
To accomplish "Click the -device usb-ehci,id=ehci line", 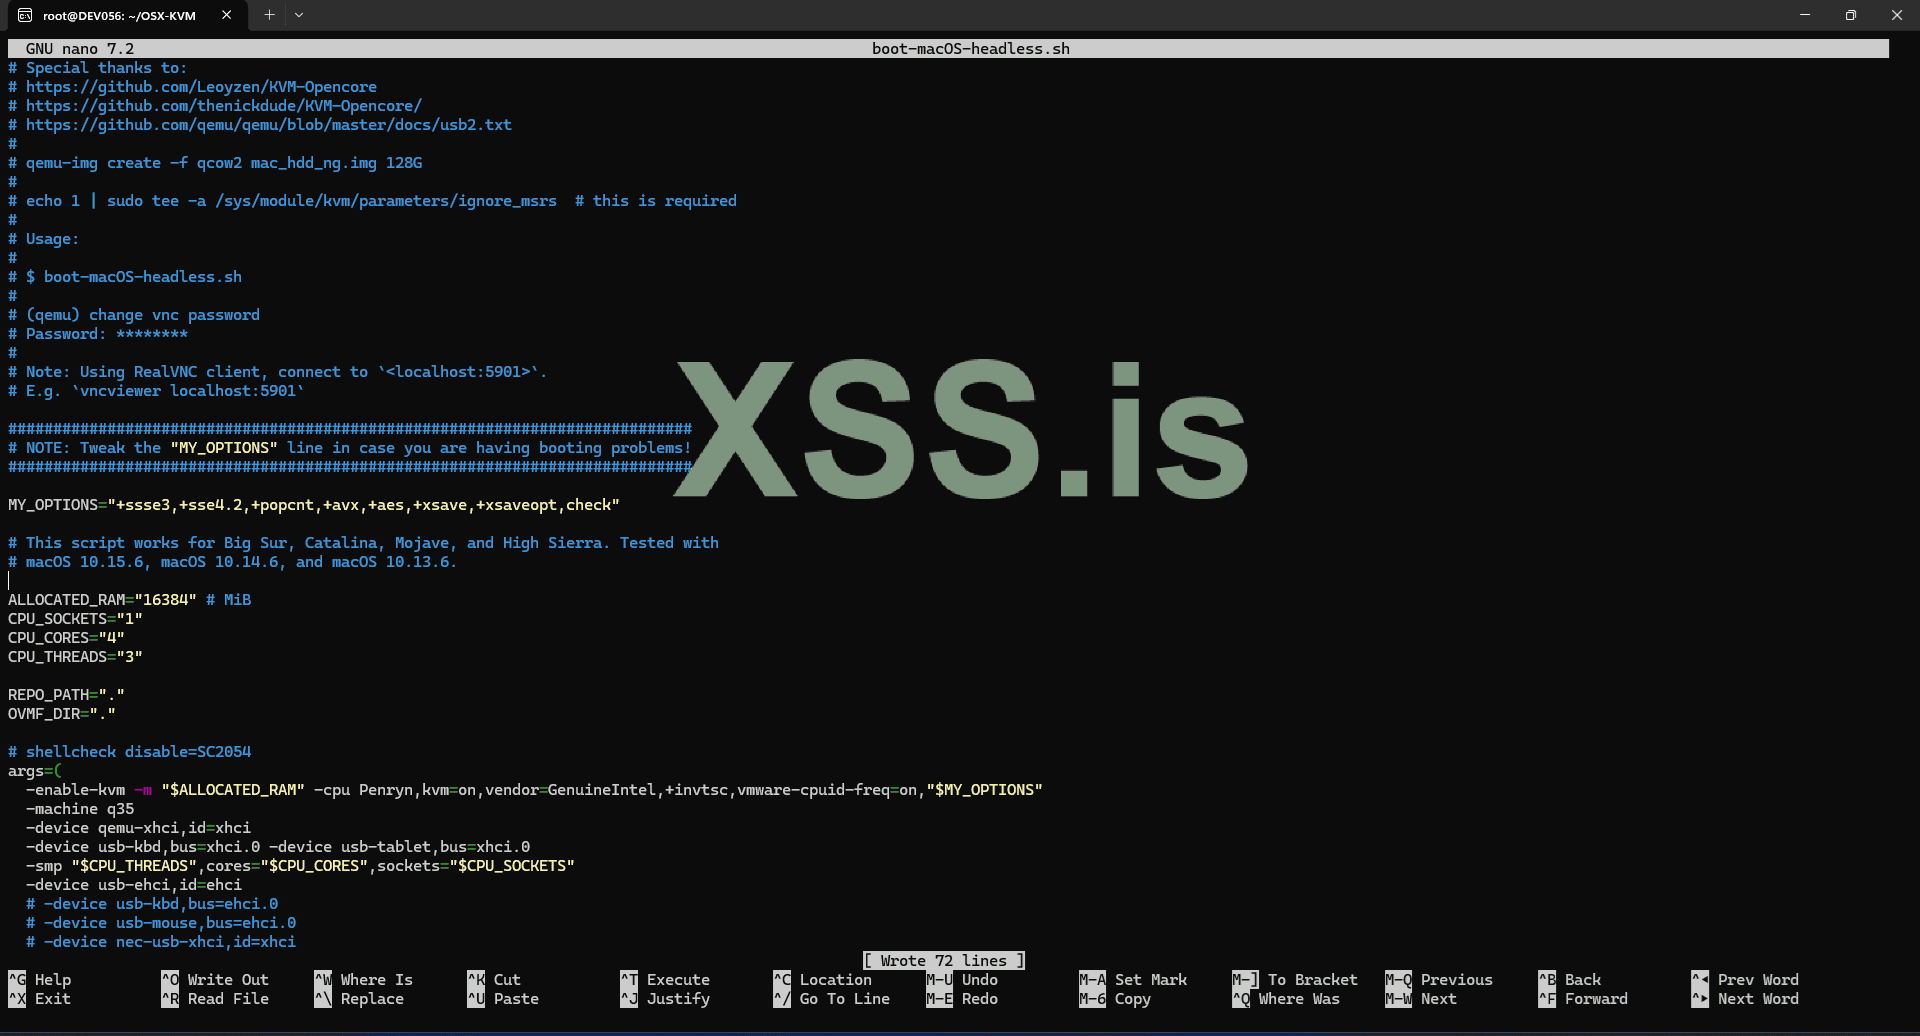I will click(x=134, y=885).
